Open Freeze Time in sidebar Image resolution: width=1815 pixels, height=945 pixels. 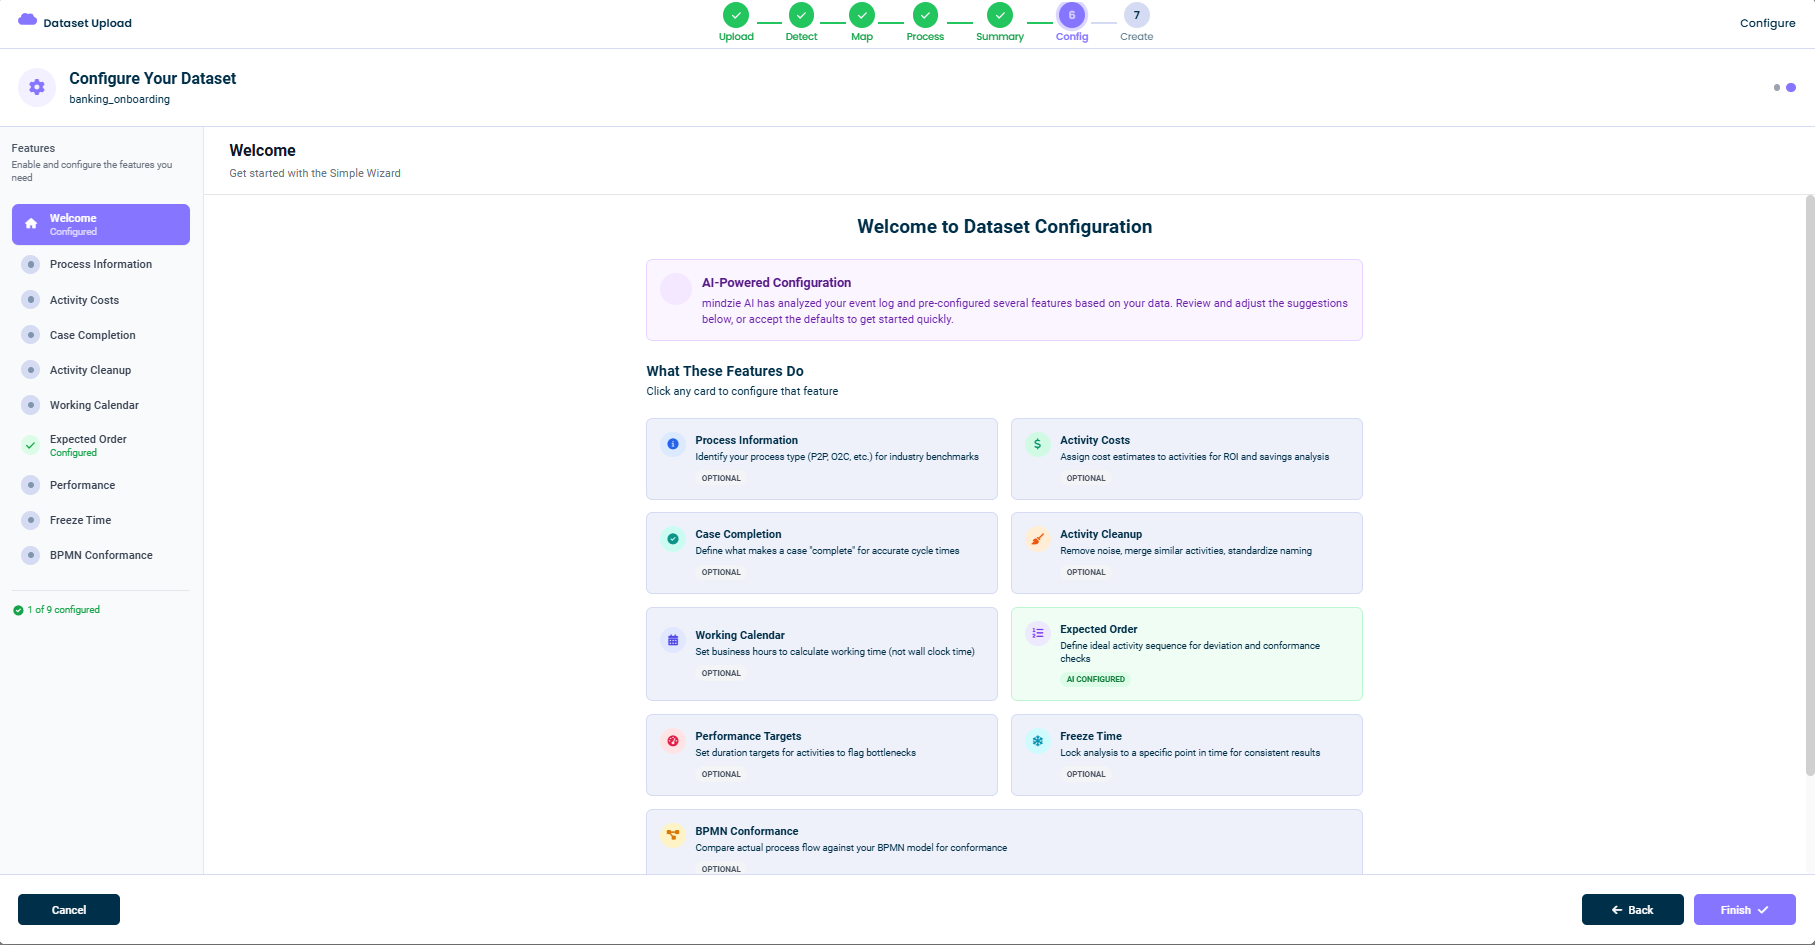(x=101, y=520)
